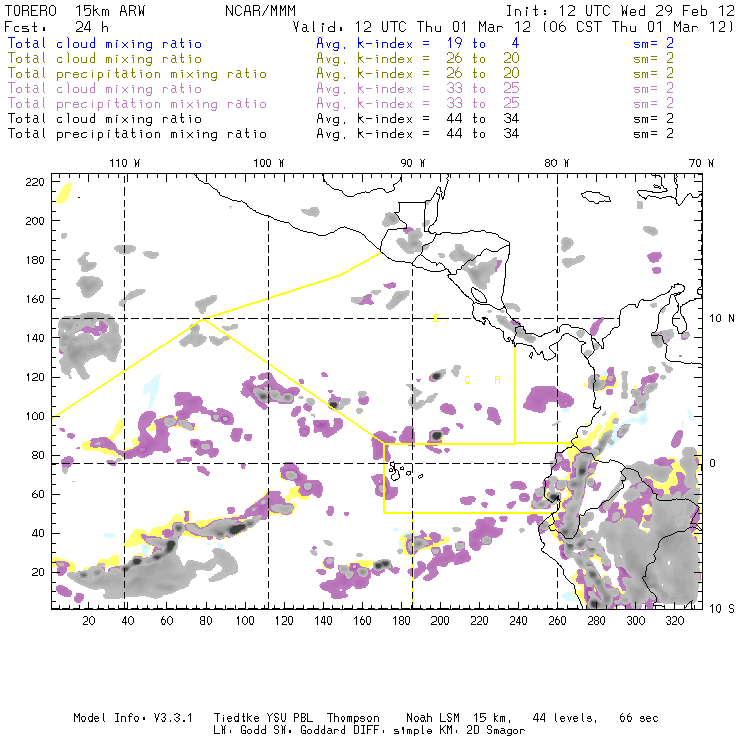
Task: Click the blue 'Avg. k-index = 19 to 4' text
Action: pyautogui.click(x=418, y=44)
